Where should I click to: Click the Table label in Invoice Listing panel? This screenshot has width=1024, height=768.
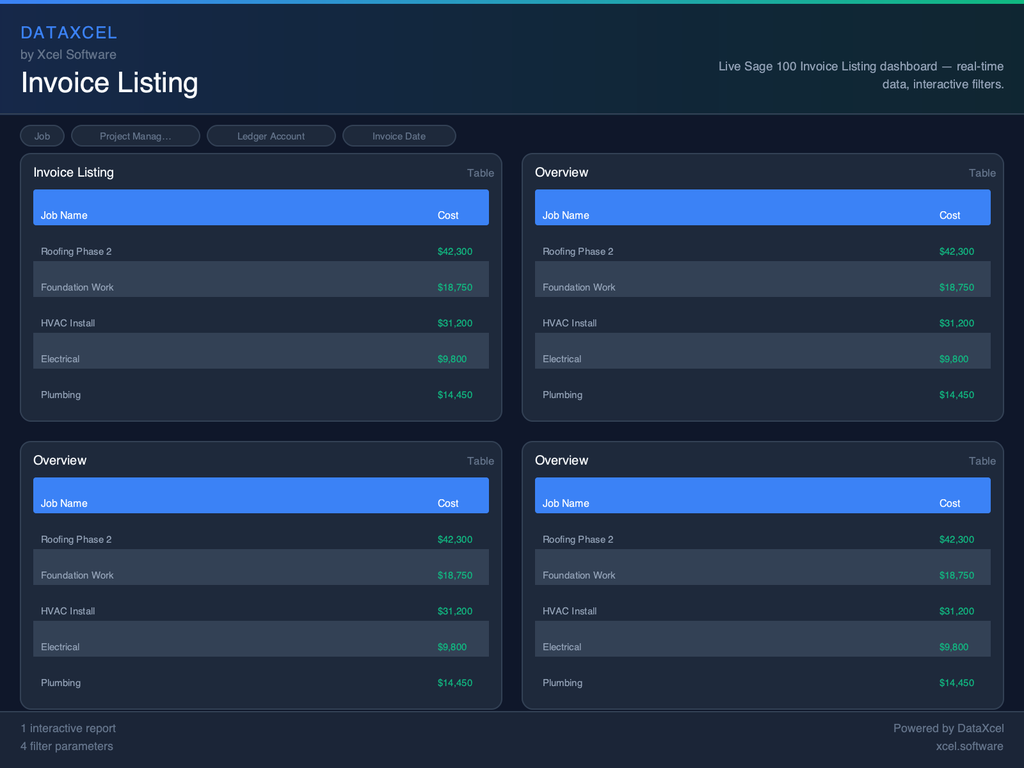pyautogui.click(x=480, y=173)
